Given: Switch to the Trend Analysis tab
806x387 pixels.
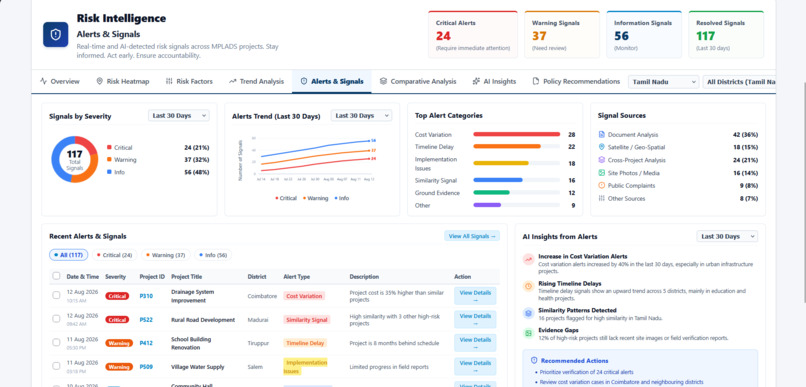Looking at the screenshot, I should [x=256, y=81].
